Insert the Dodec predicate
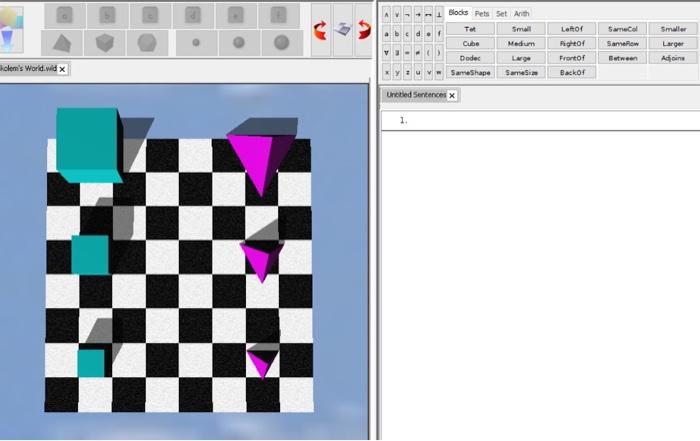 coord(471,58)
